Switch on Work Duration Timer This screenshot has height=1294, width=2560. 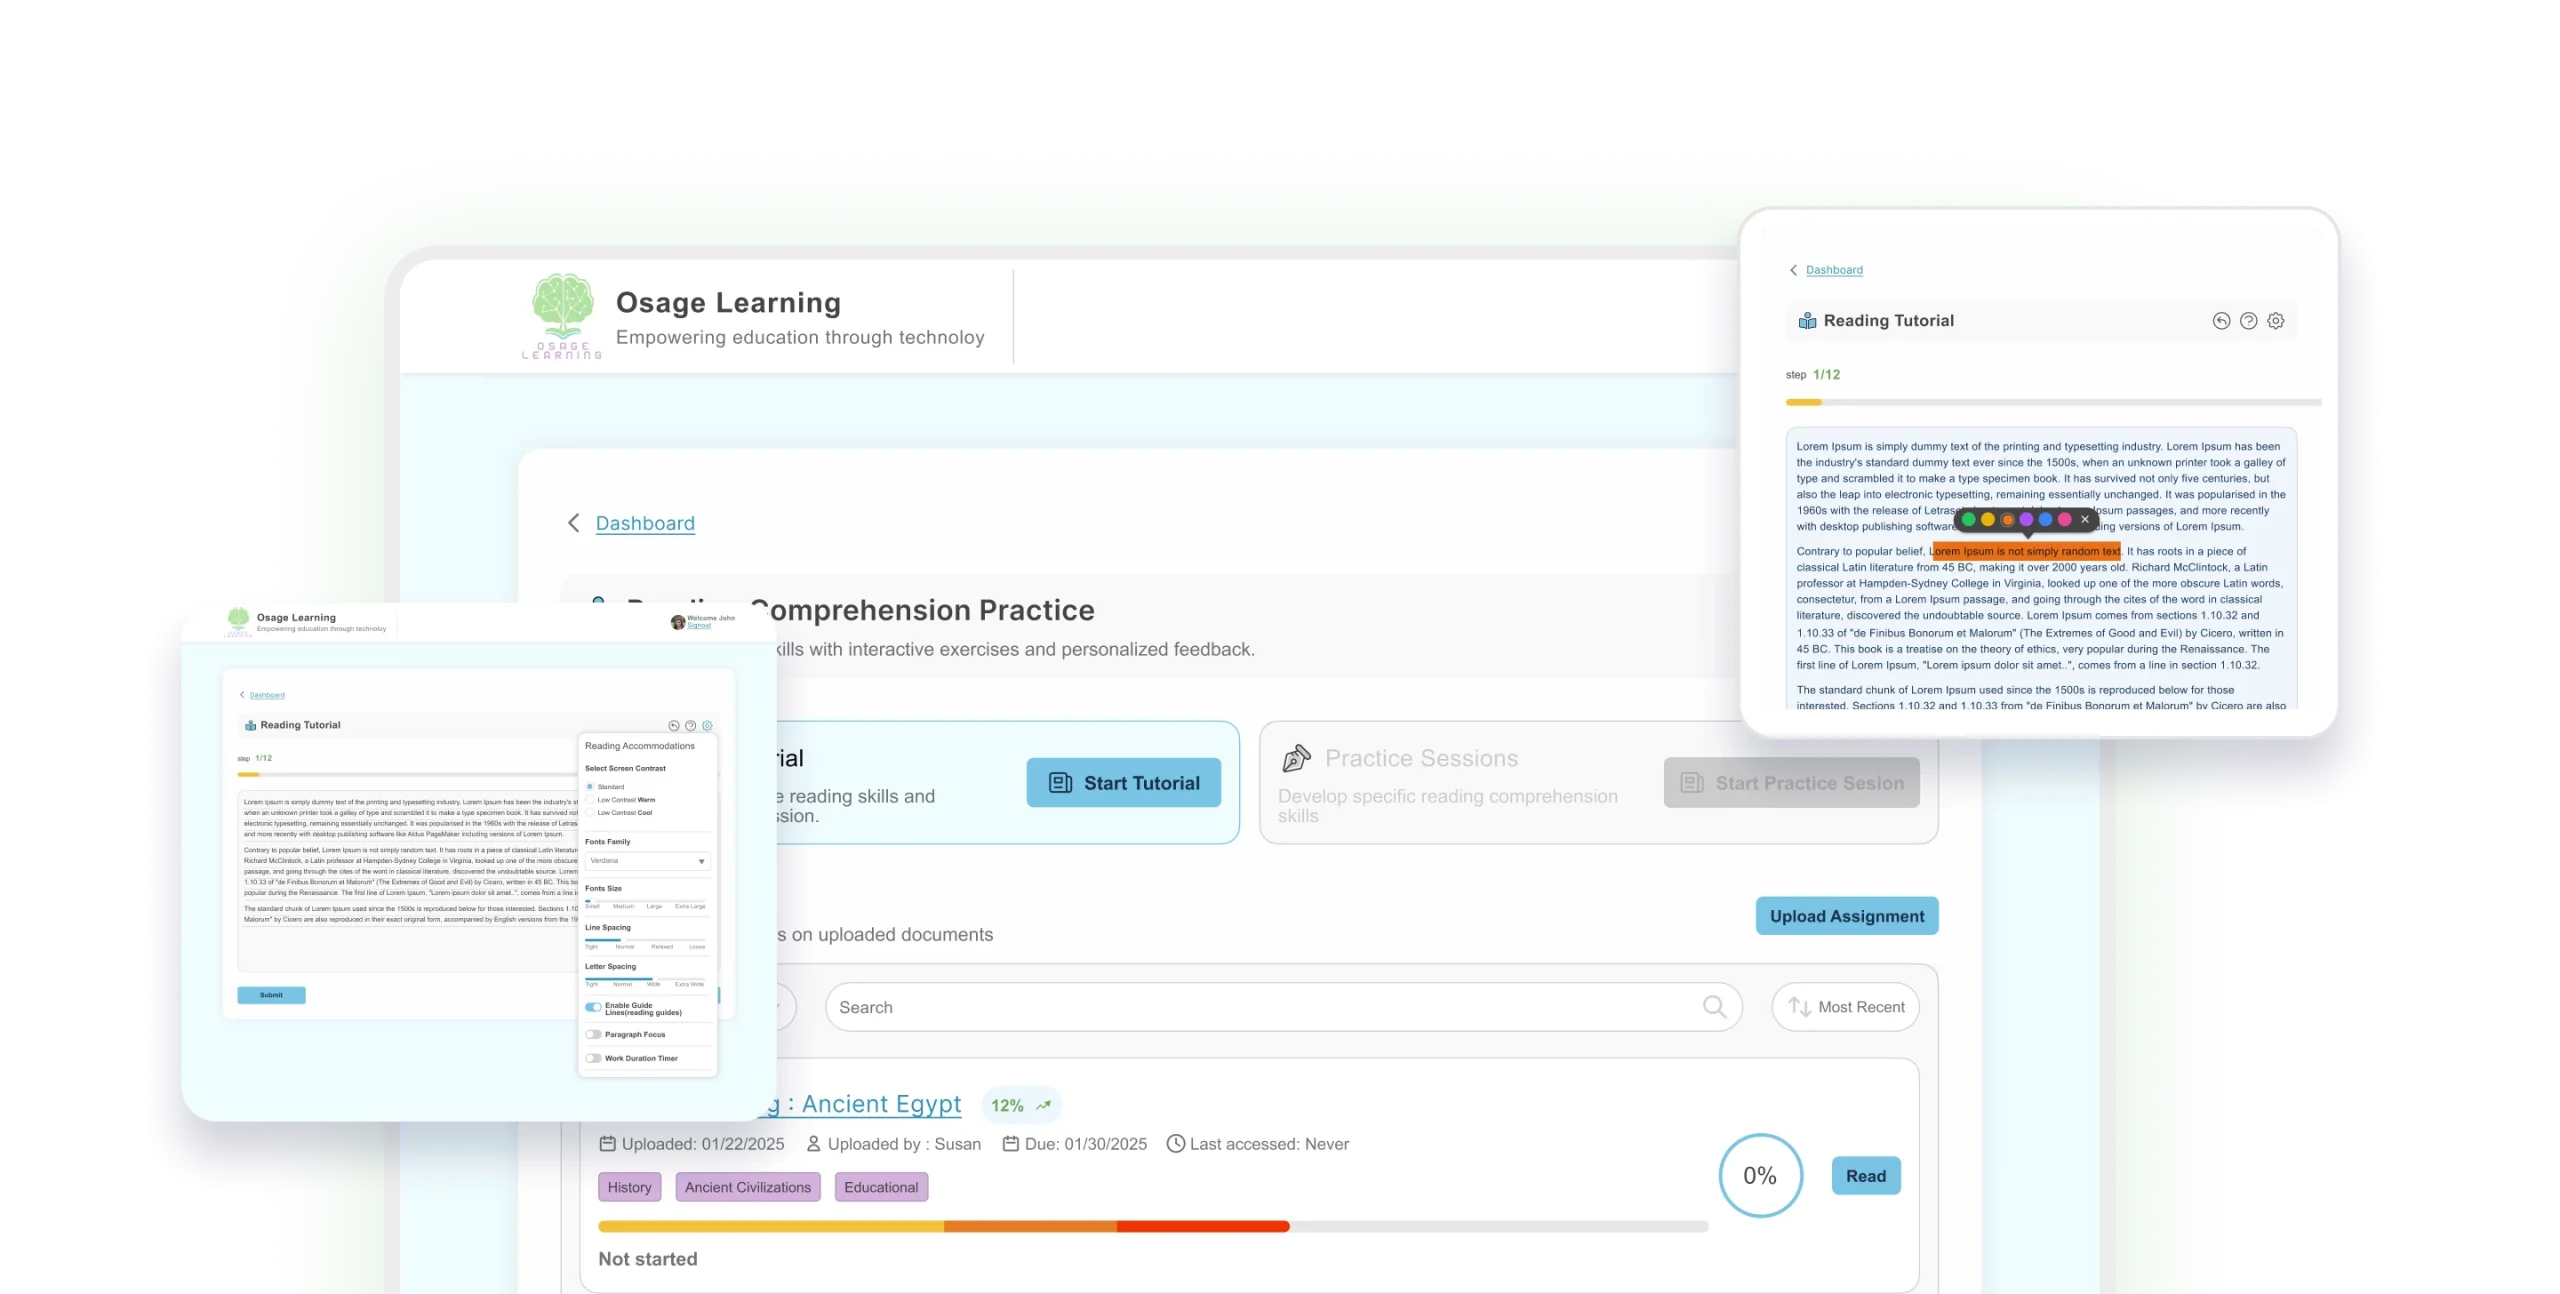(x=594, y=1058)
